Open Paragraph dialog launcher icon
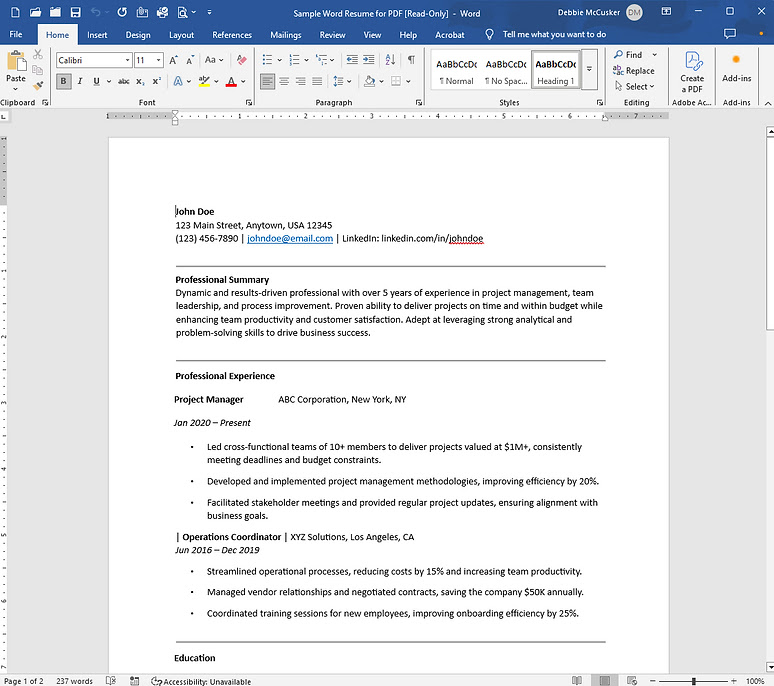Viewport: 774px width, 686px height. 419,103
